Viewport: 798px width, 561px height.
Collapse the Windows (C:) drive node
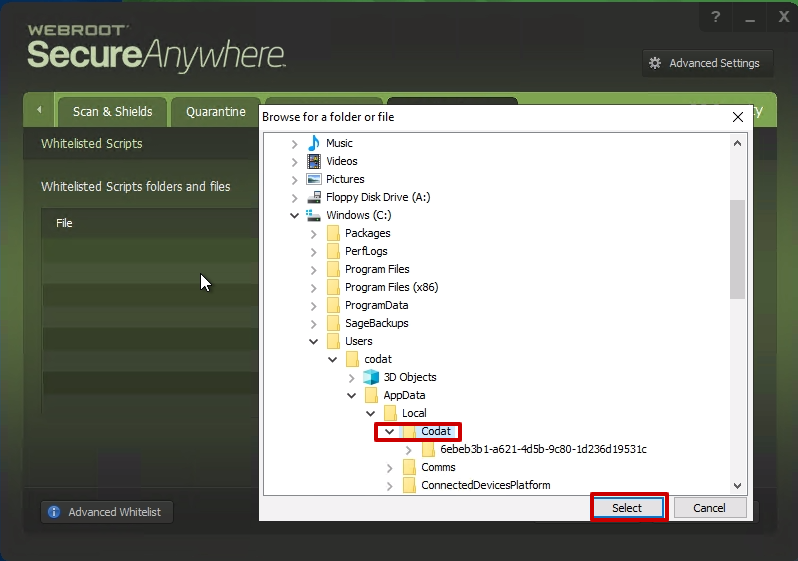click(x=294, y=215)
